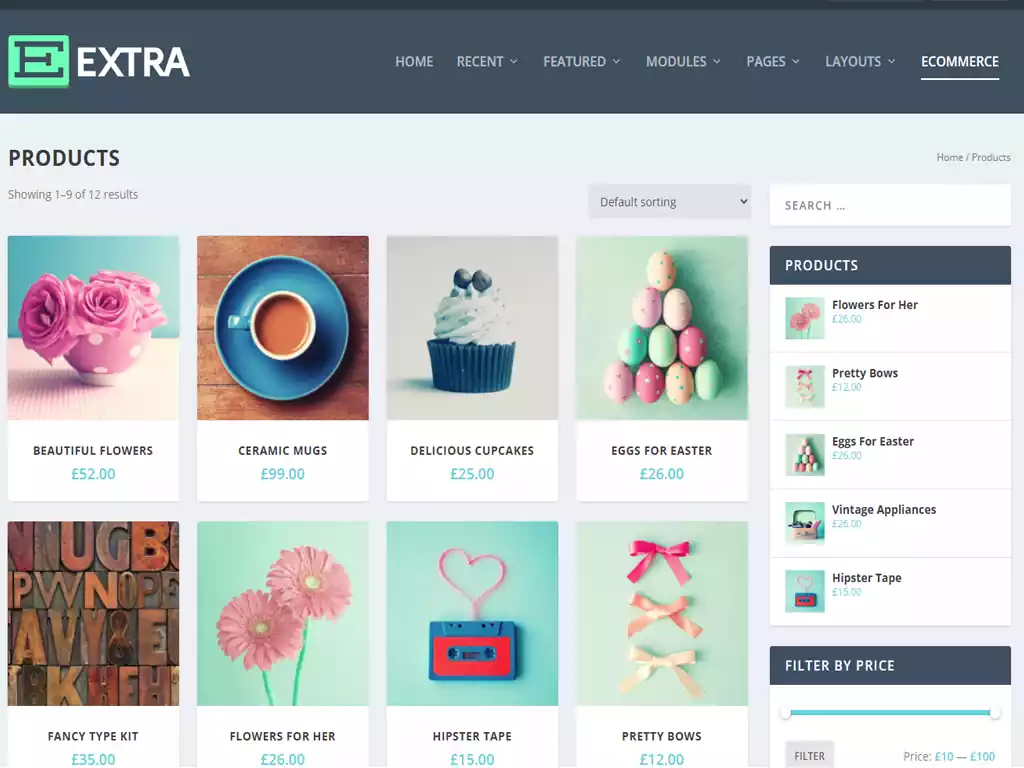The height and width of the screenshot is (768, 1024).
Task: Open the Beautiful Flowers product title
Action: click(x=93, y=451)
